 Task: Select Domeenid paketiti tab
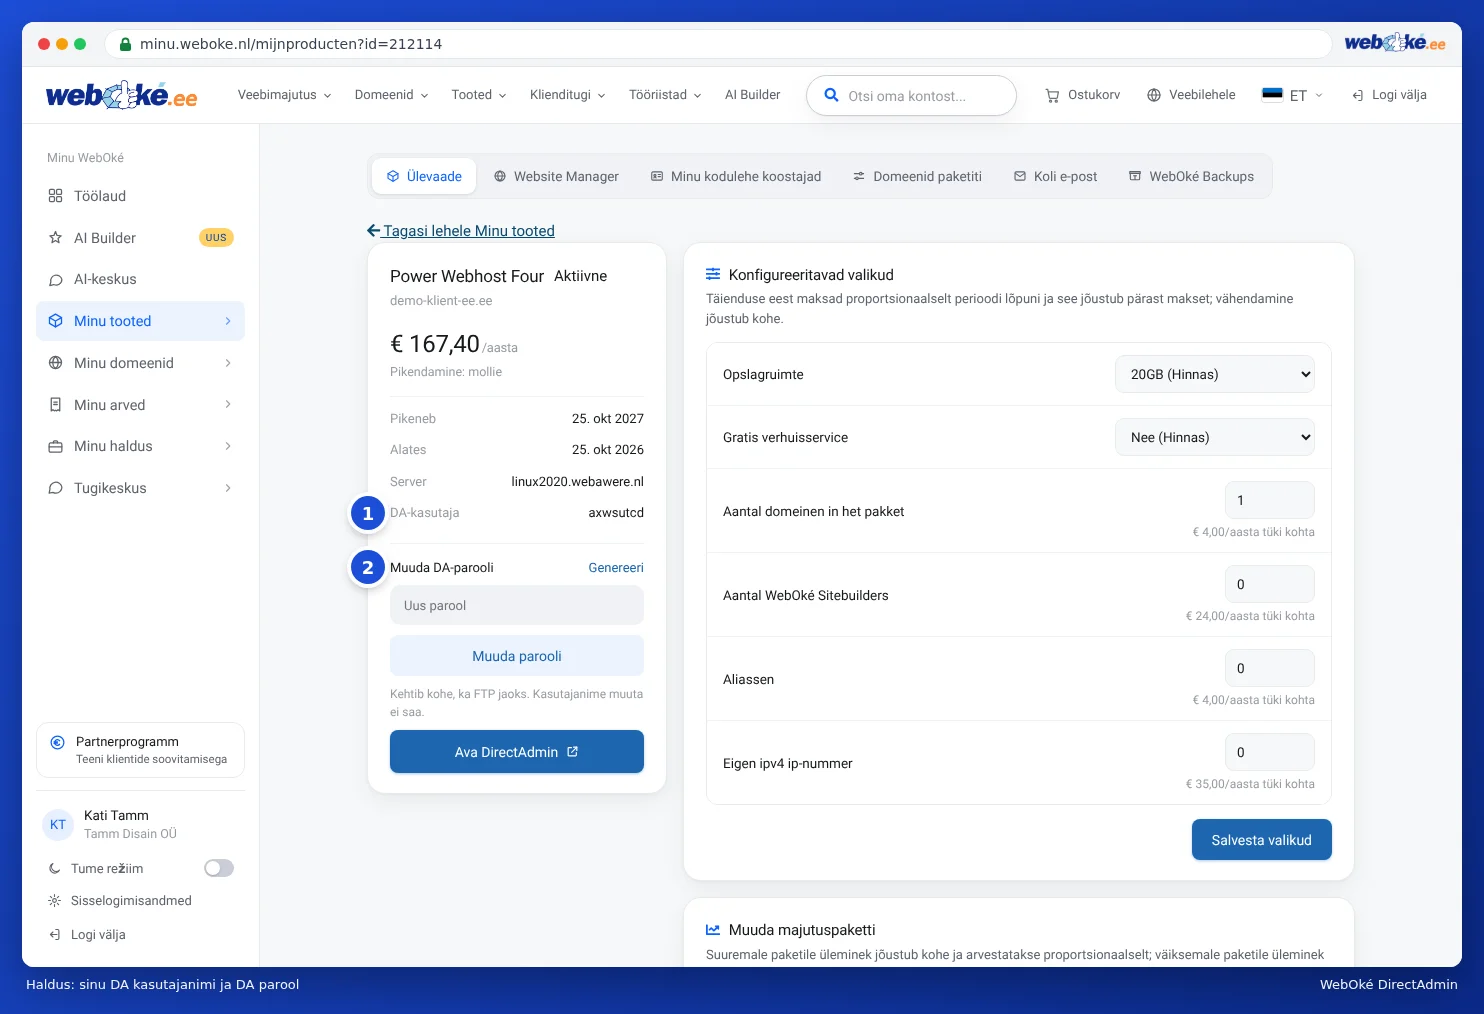pos(917,176)
